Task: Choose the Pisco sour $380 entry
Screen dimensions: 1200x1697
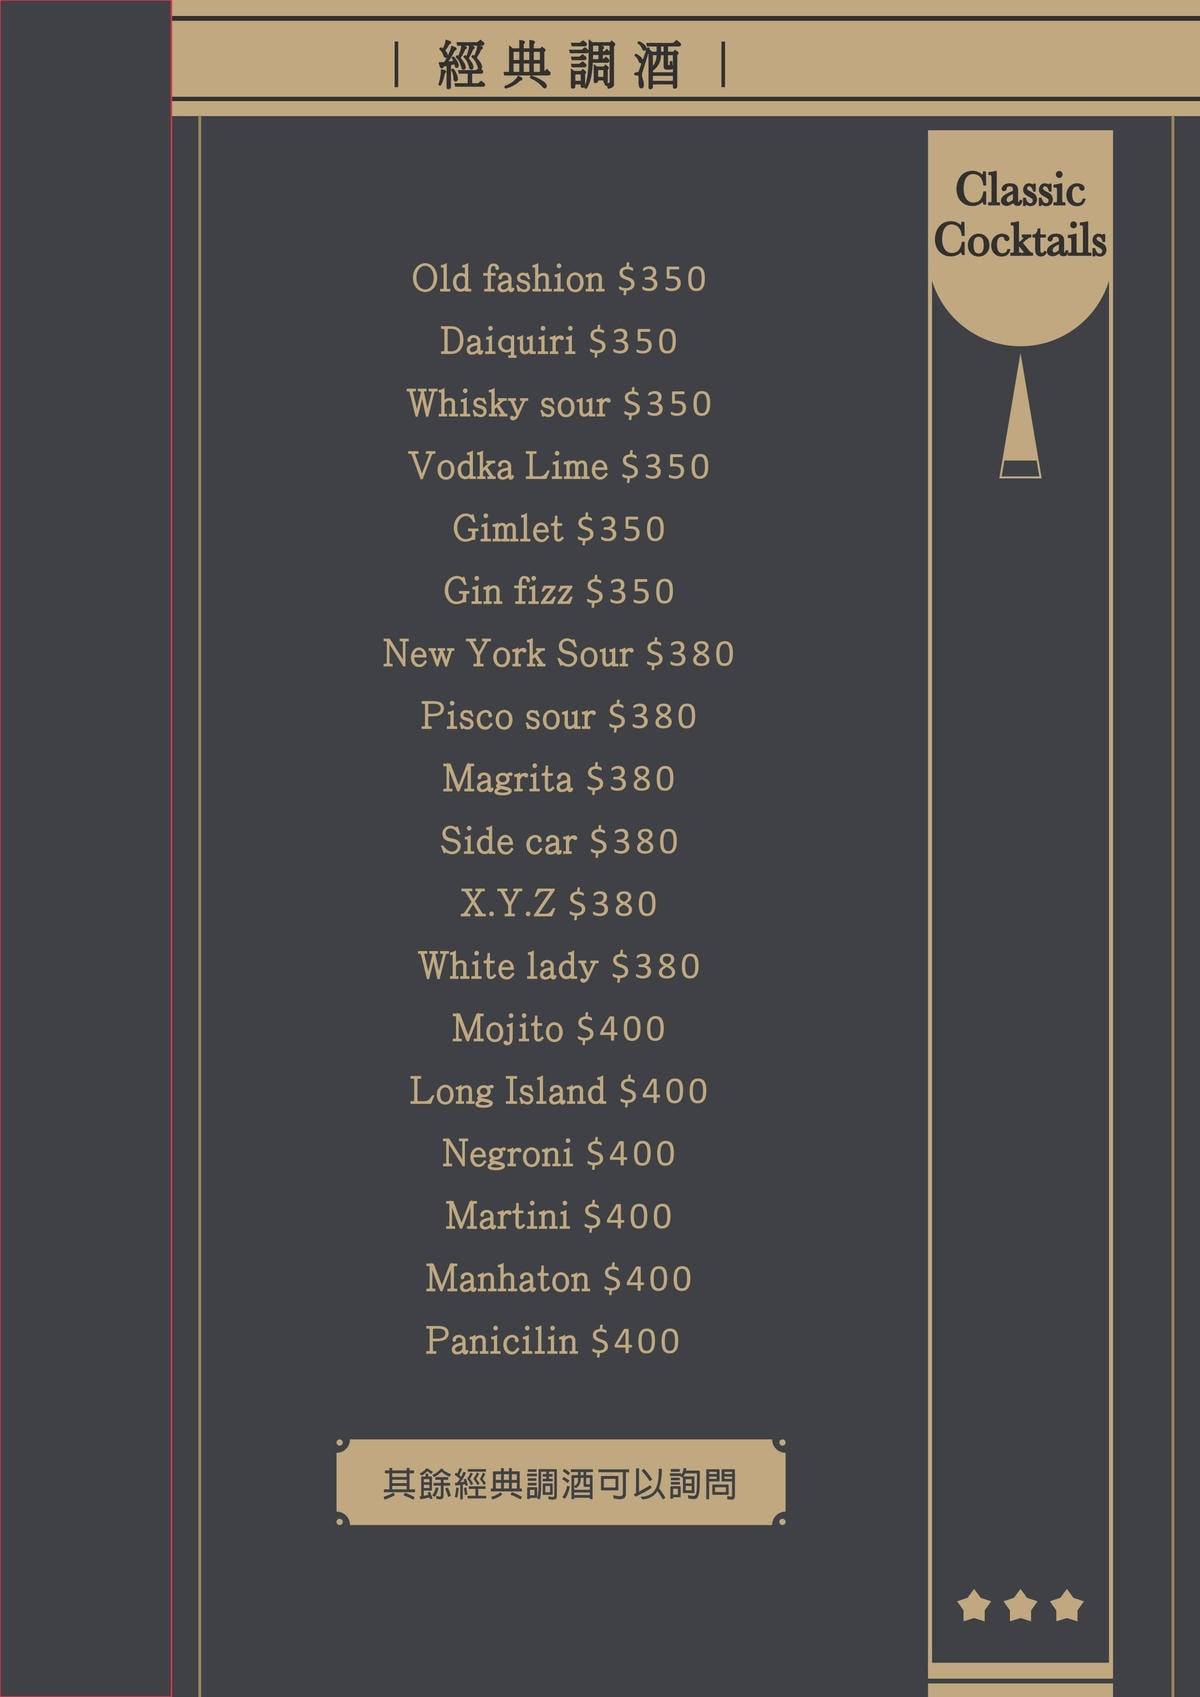Action: [559, 717]
